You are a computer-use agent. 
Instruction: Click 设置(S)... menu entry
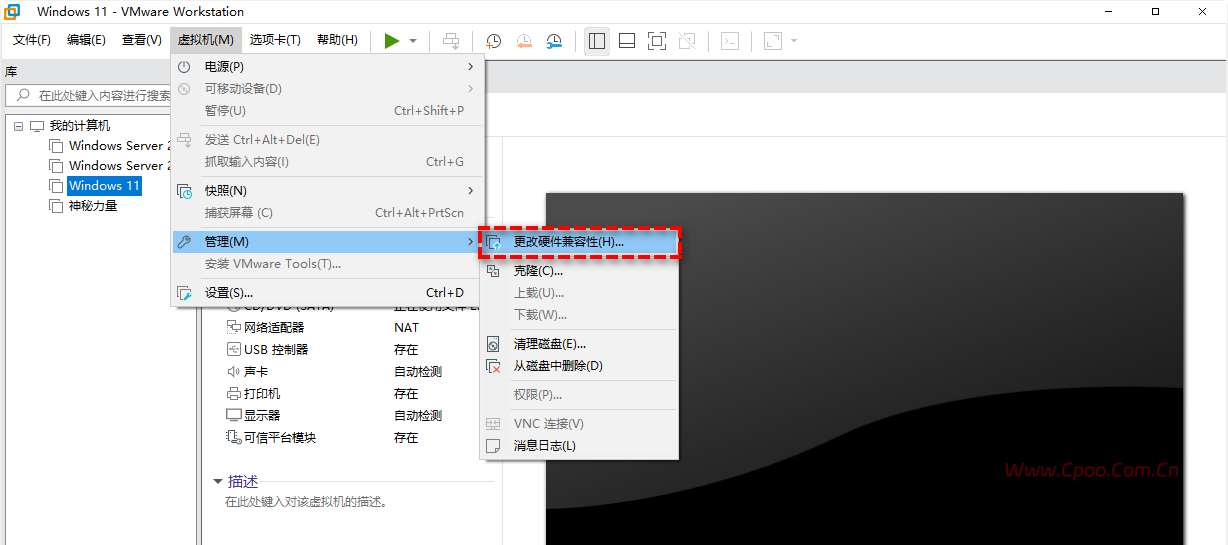[328, 293]
